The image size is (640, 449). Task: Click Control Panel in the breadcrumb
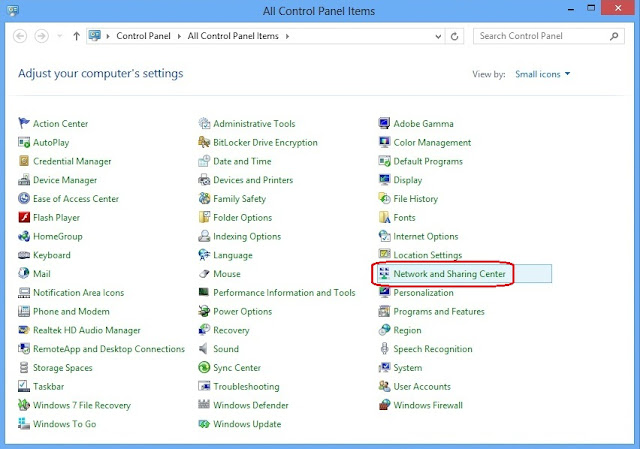(x=143, y=36)
